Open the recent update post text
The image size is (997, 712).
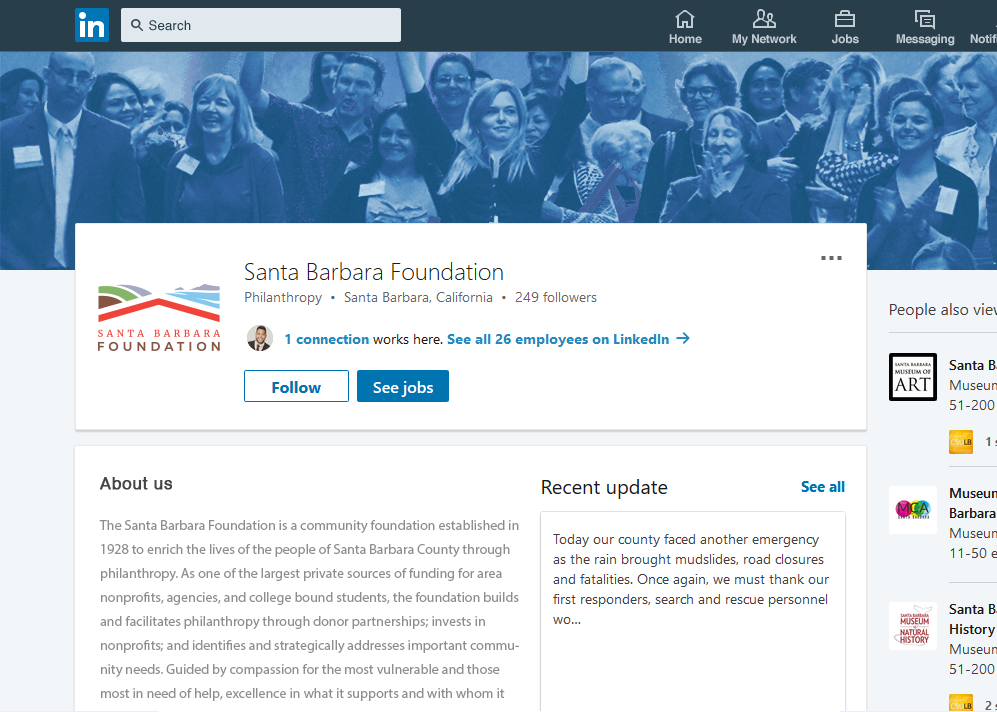[691, 579]
